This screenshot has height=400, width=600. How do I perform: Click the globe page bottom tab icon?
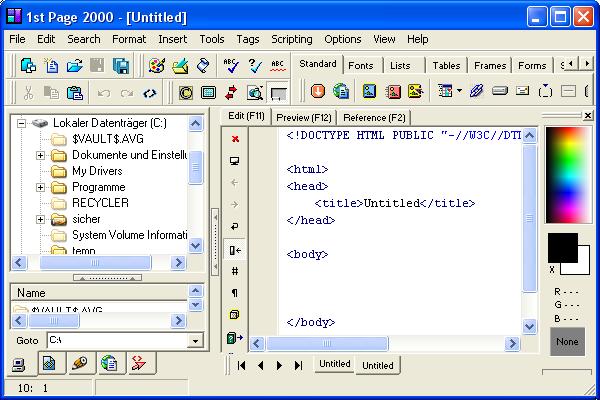click(x=109, y=362)
